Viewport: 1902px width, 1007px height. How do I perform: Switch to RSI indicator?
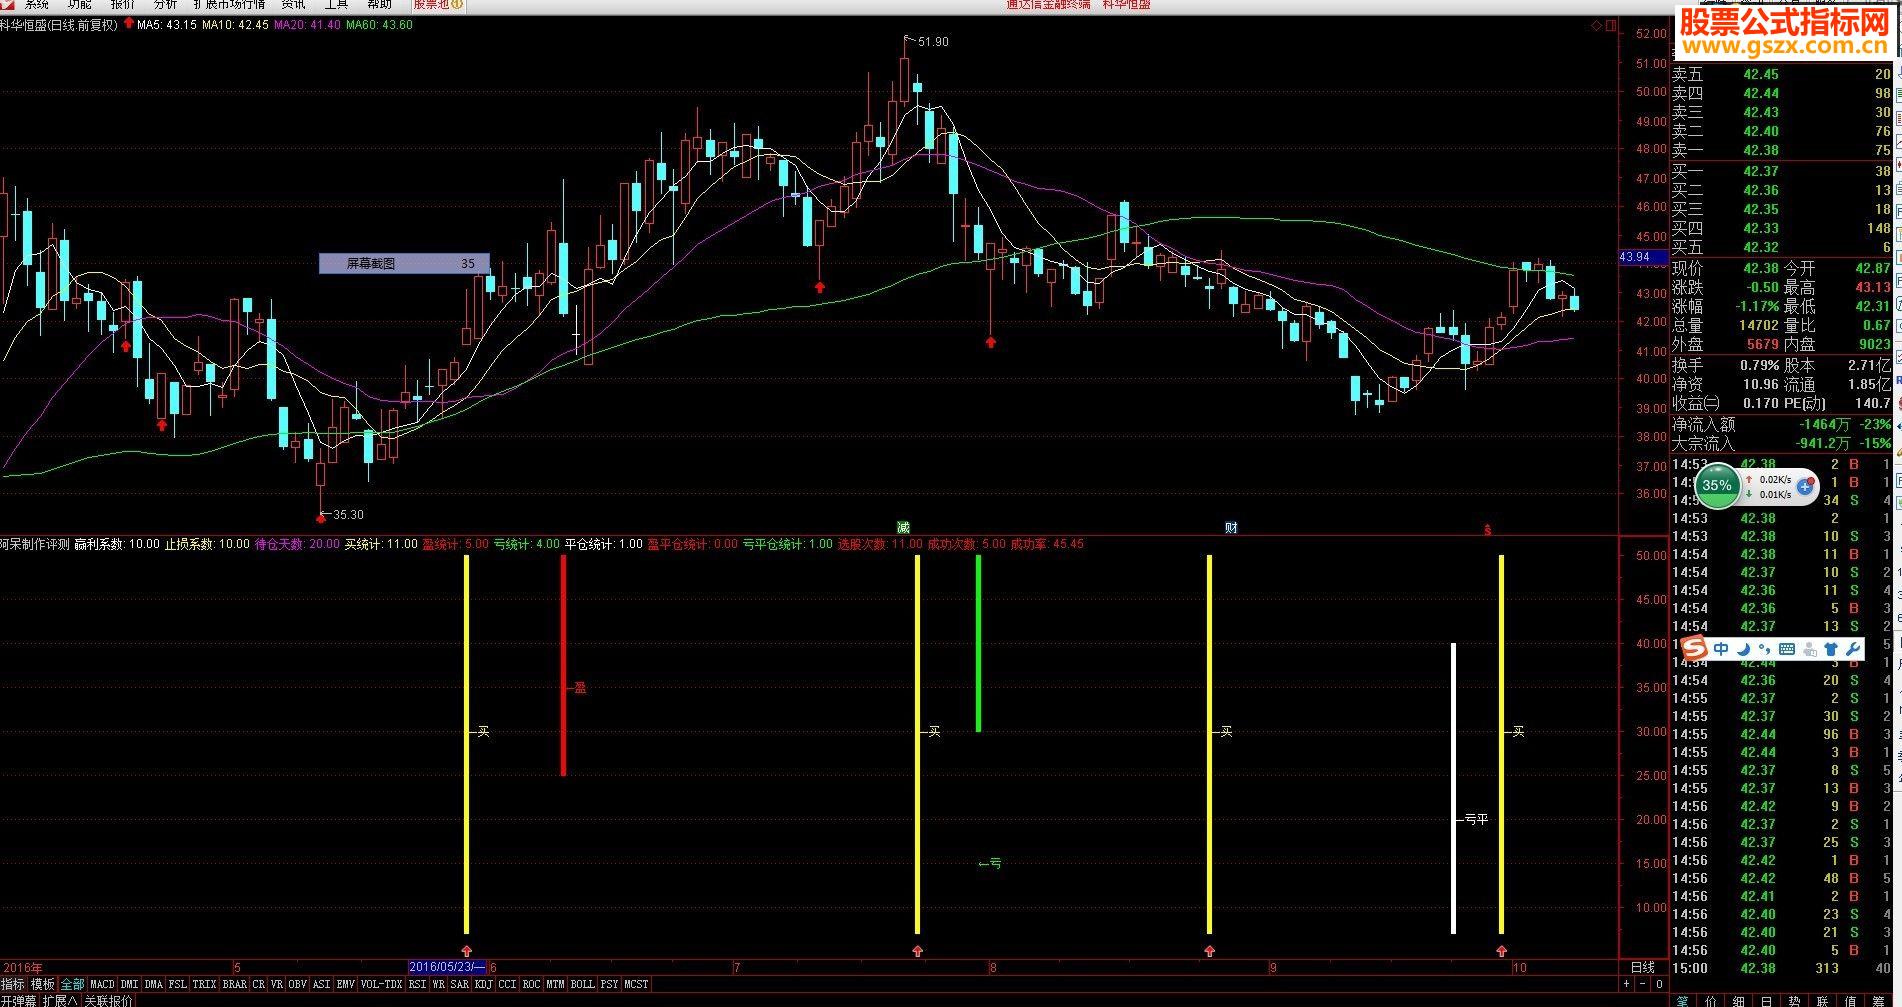417,984
